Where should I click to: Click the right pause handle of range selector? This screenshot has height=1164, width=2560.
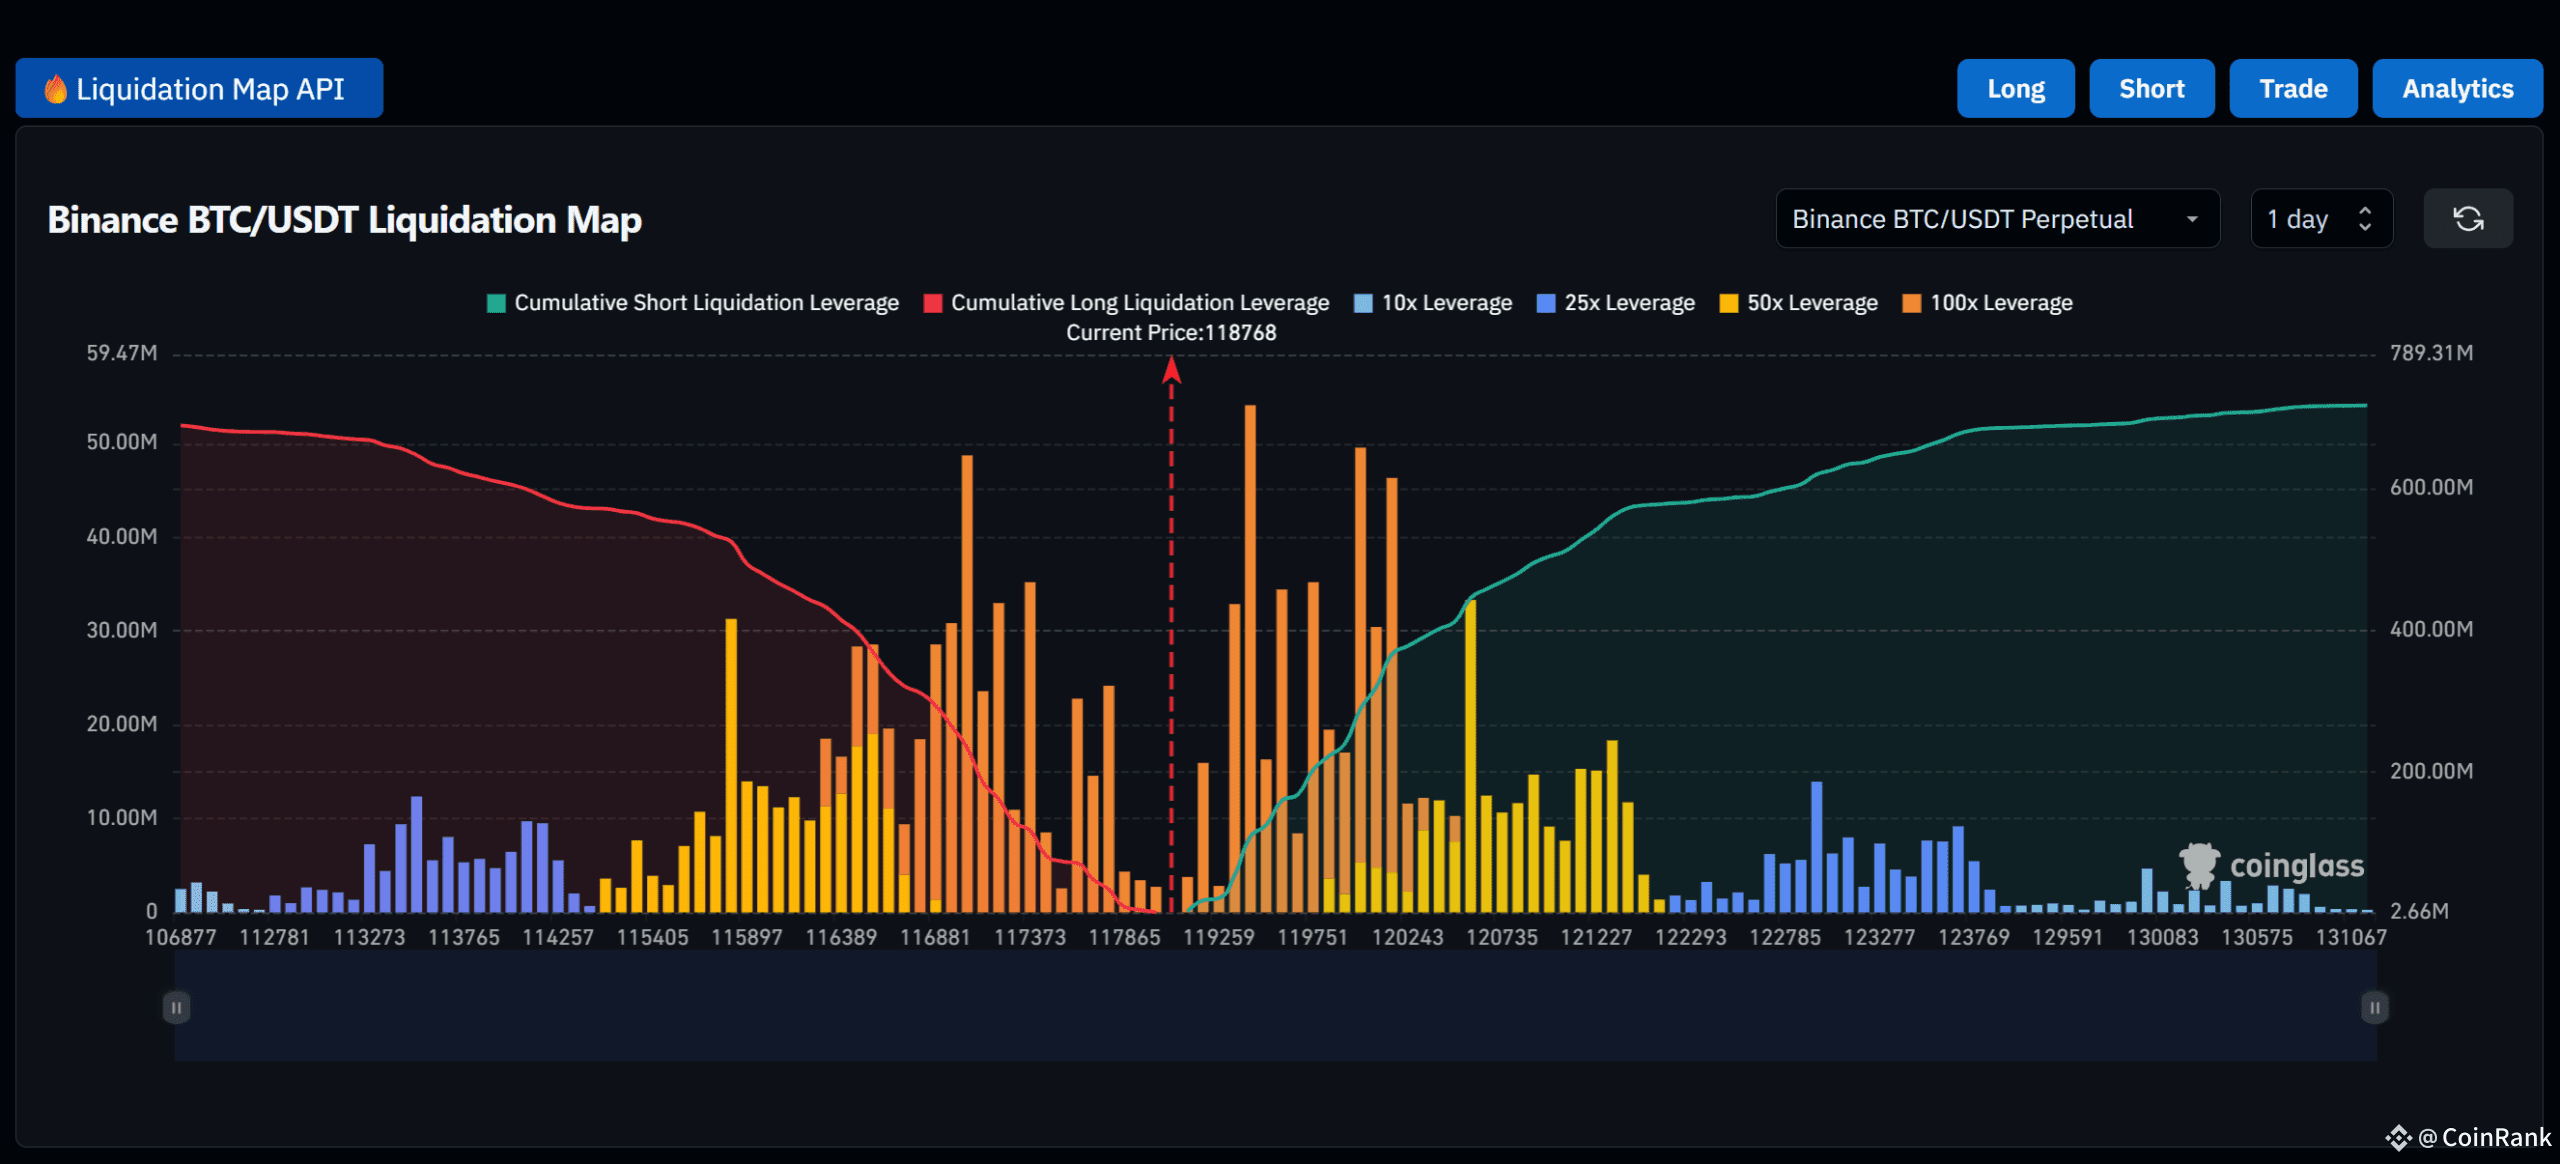(x=2374, y=1008)
